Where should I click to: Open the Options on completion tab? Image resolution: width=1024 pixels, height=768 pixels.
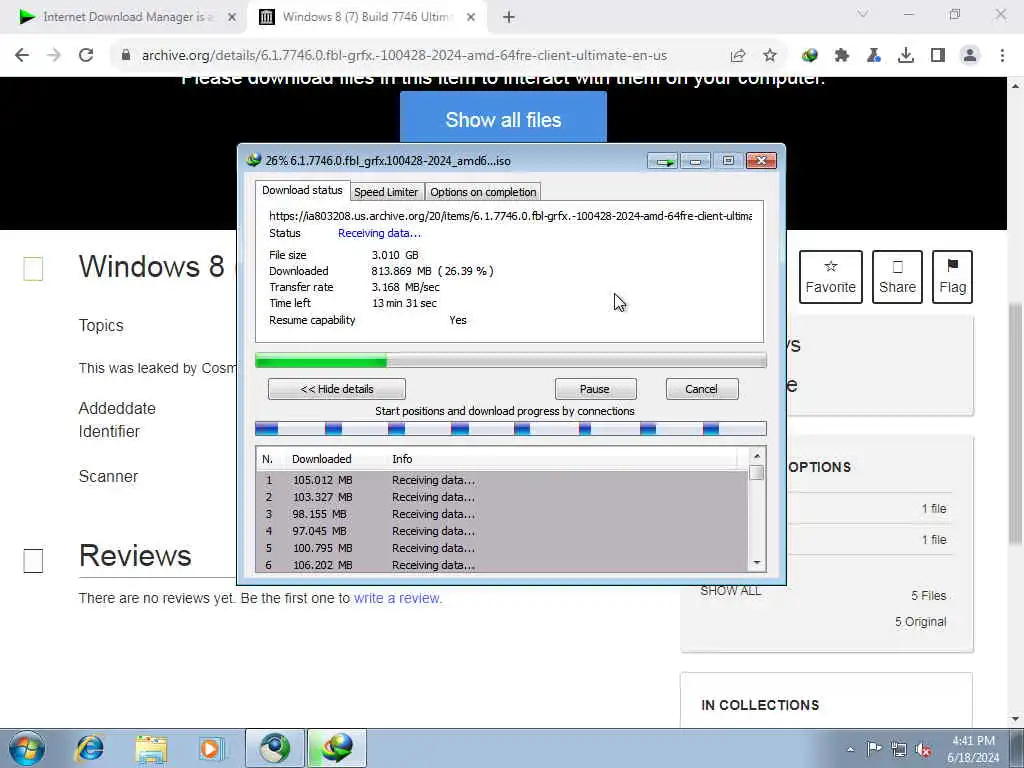tap(483, 192)
